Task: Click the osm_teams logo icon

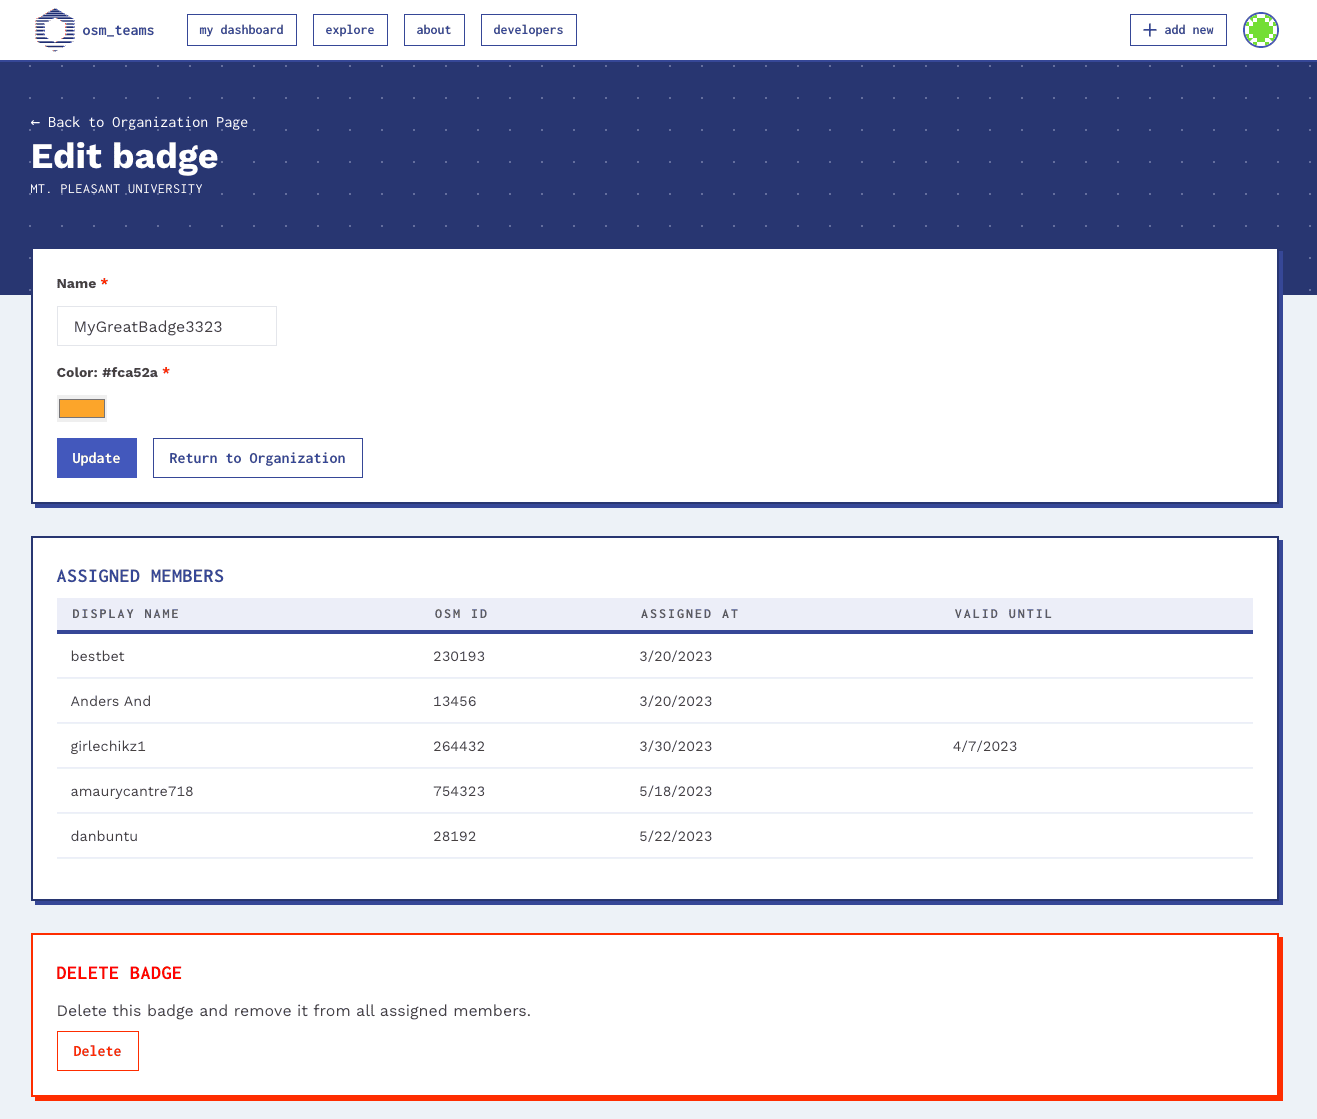Action: (x=55, y=30)
